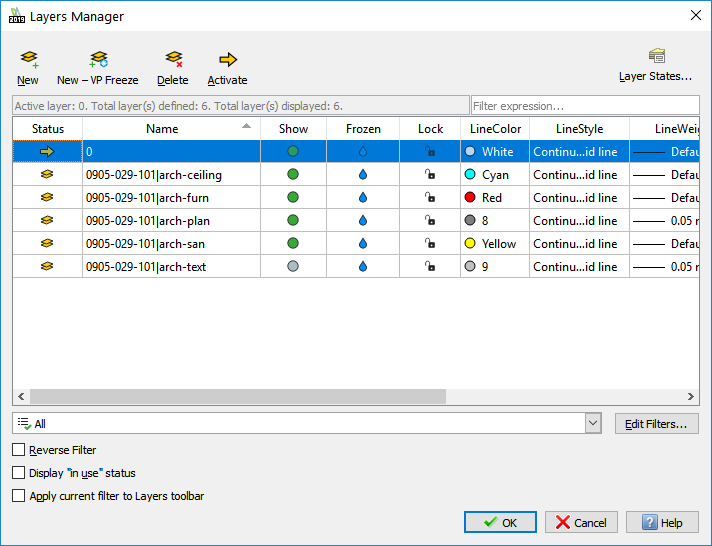Create a new layer with New icon

point(29,59)
